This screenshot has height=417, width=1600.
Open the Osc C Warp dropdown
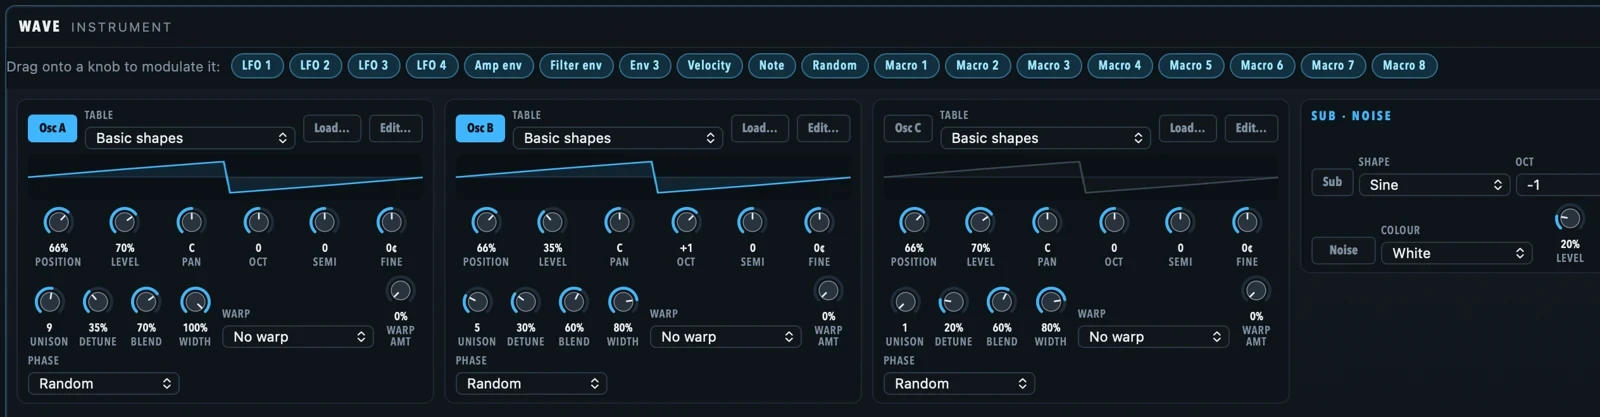[1154, 337]
